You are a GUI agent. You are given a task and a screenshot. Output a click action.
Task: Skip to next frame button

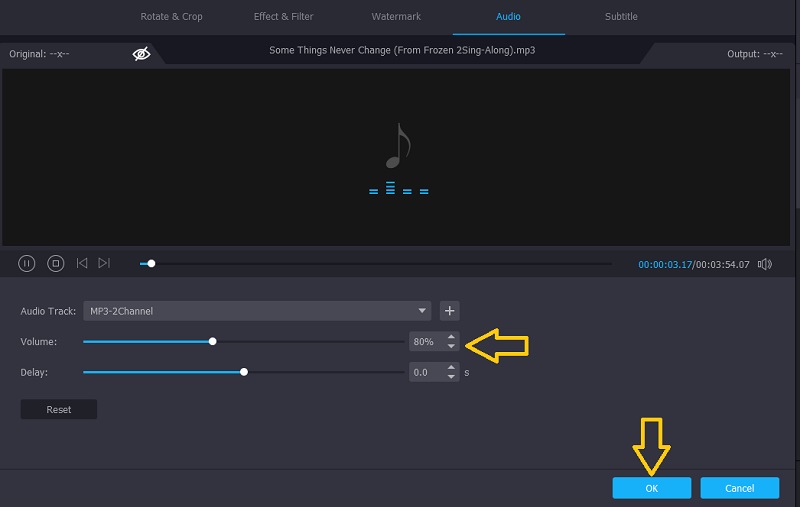coord(104,263)
